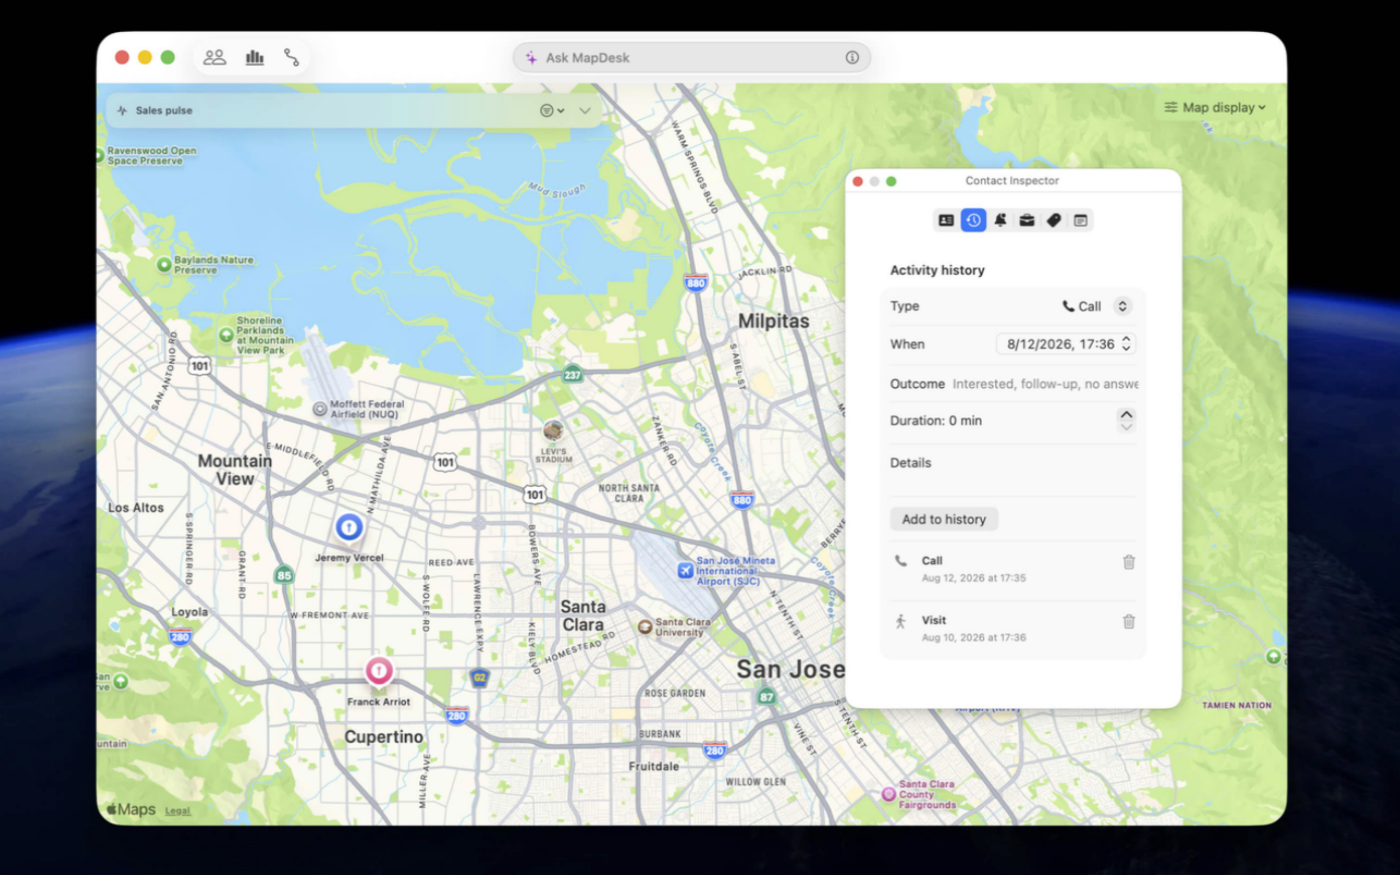Open the Map display menu
This screenshot has height=875, width=1400.
tap(1215, 107)
